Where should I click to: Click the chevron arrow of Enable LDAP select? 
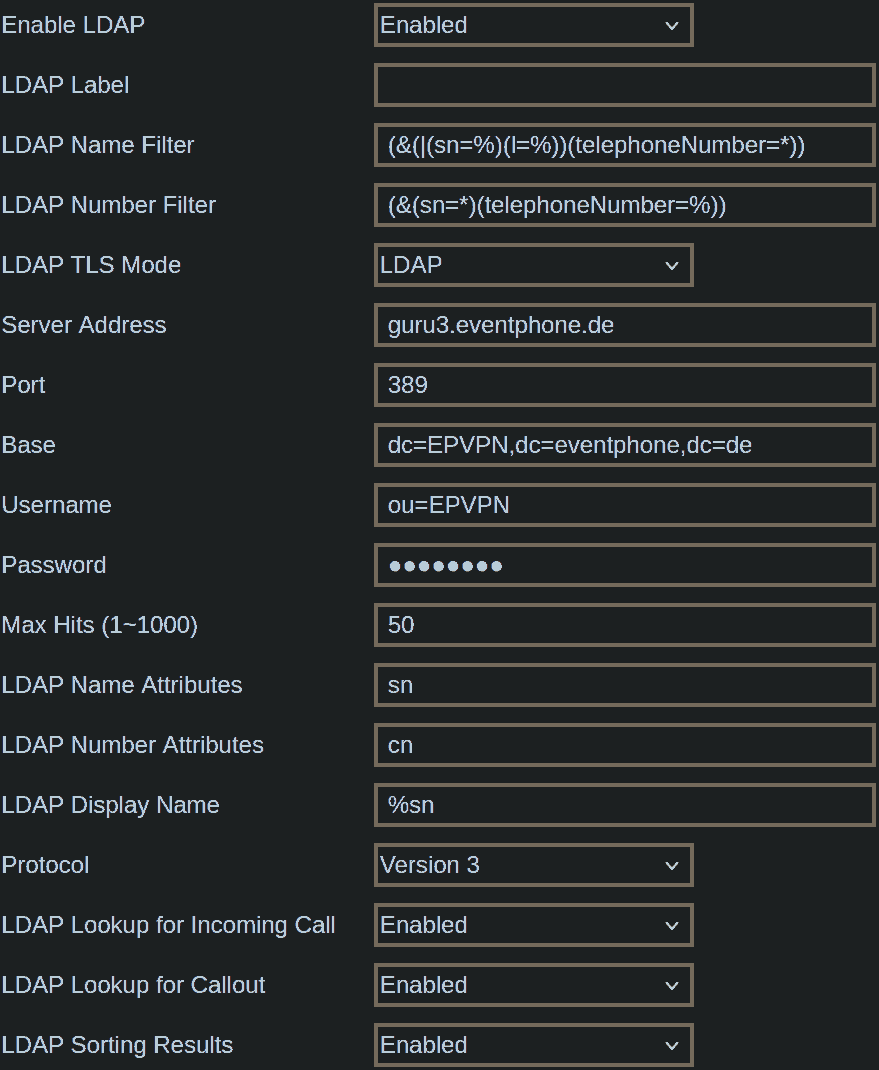[672, 26]
